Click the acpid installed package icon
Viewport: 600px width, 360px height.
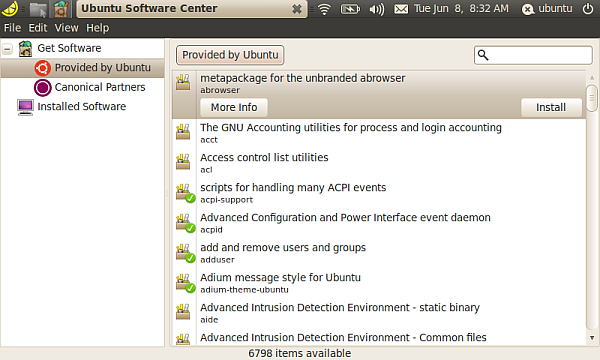[186, 223]
